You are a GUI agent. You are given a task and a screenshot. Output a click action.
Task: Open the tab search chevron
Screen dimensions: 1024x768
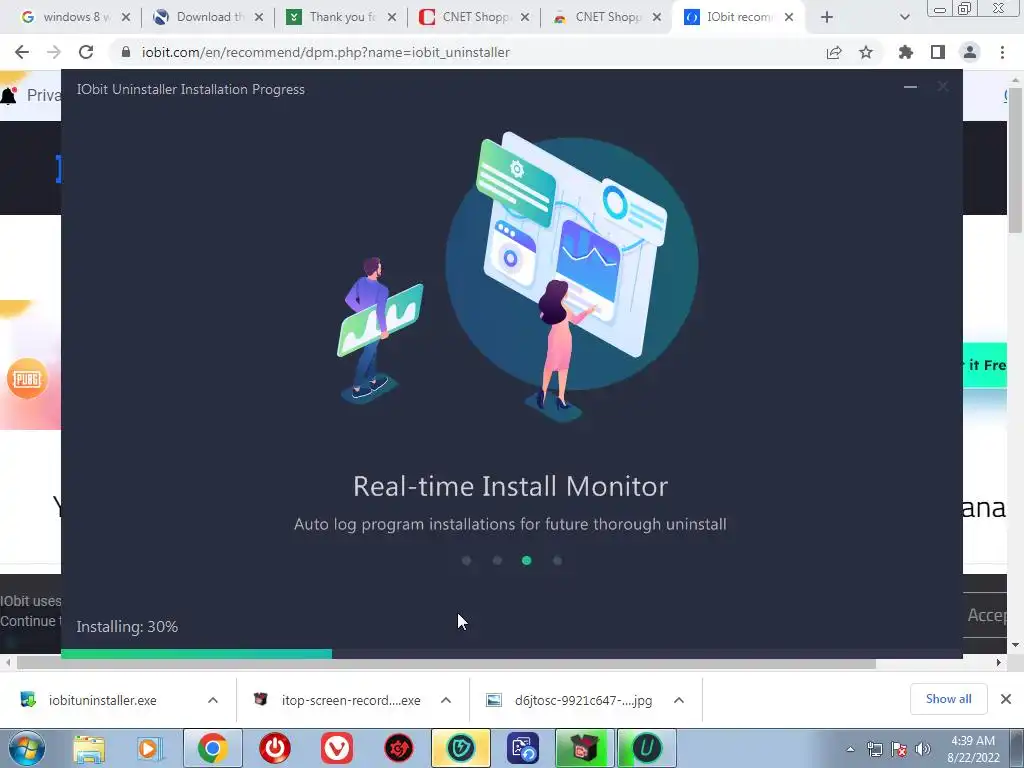pos(904,17)
